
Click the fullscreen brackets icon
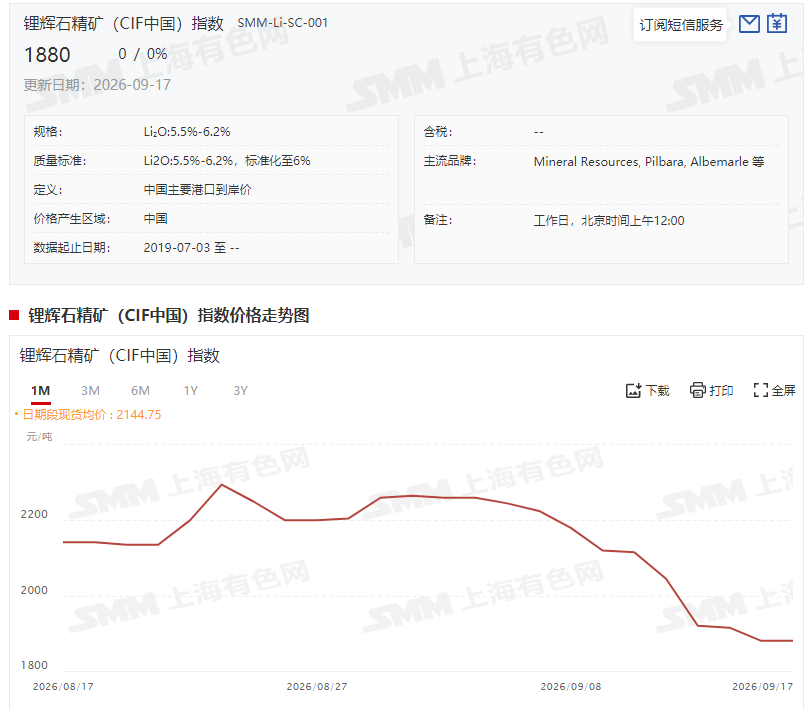tap(760, 390)
